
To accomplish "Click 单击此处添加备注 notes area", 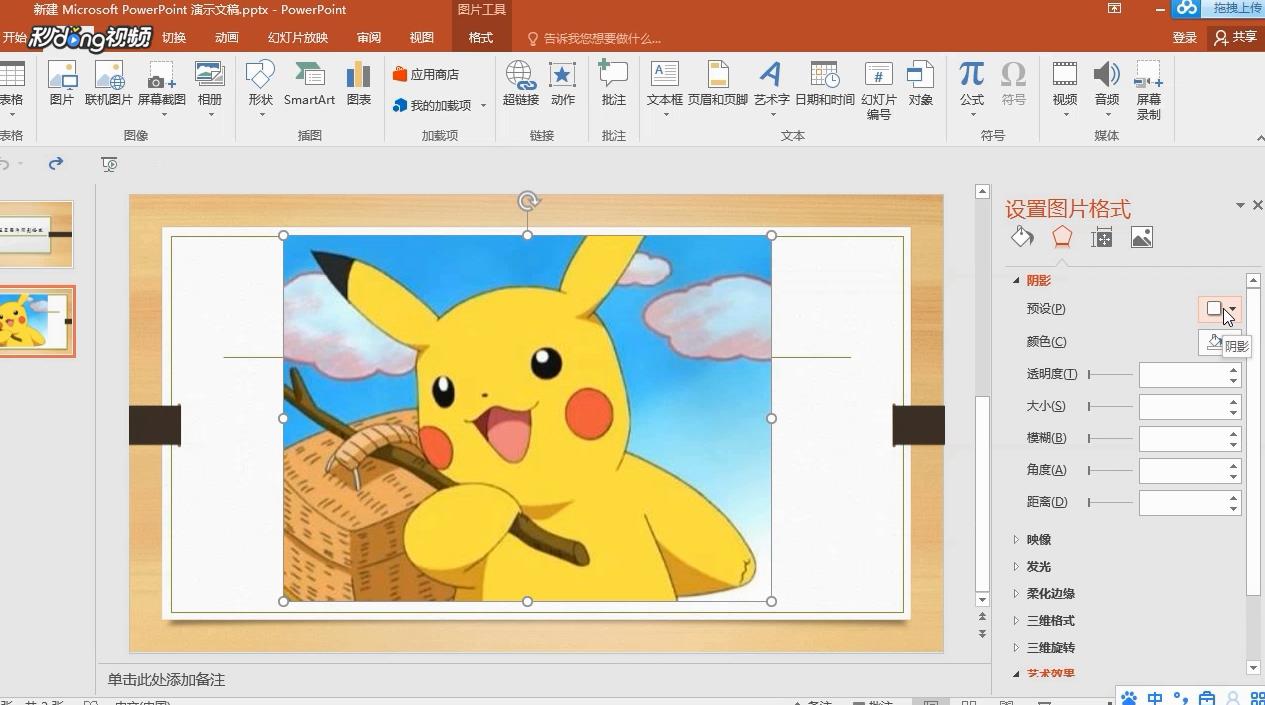I will (x=167, y=680).
